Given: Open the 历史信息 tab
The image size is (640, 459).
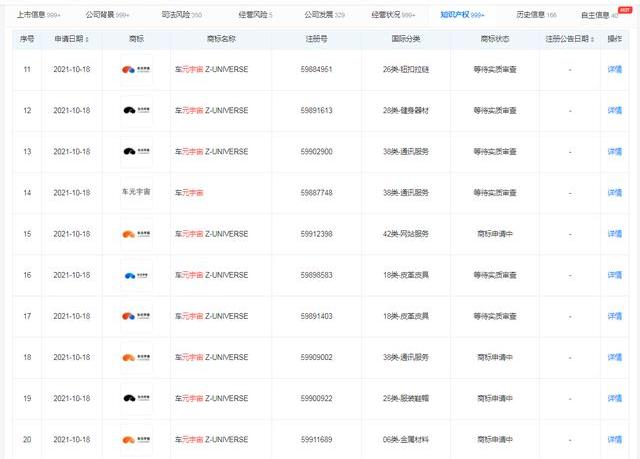Looking at the screenshot, I should coord(536,15).
